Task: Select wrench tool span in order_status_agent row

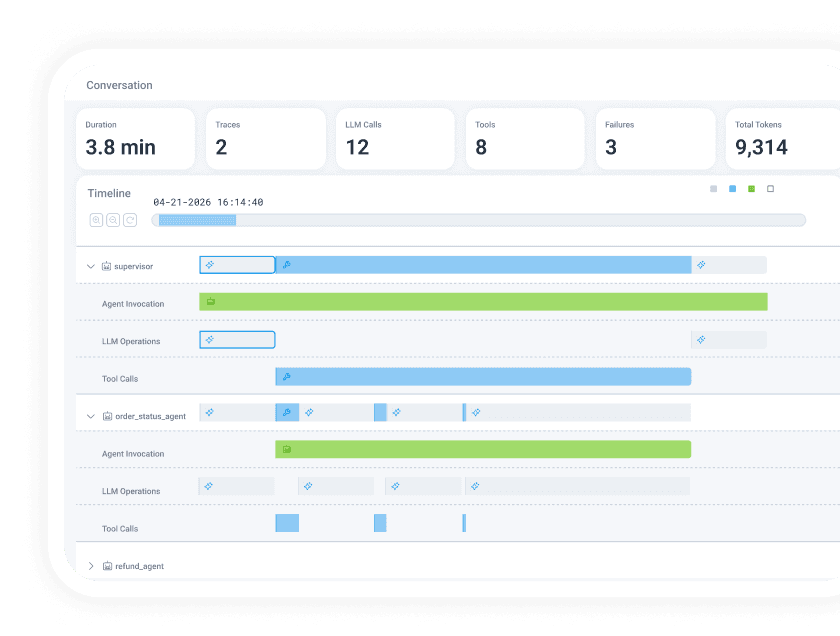Action: (x=287, y=413)
